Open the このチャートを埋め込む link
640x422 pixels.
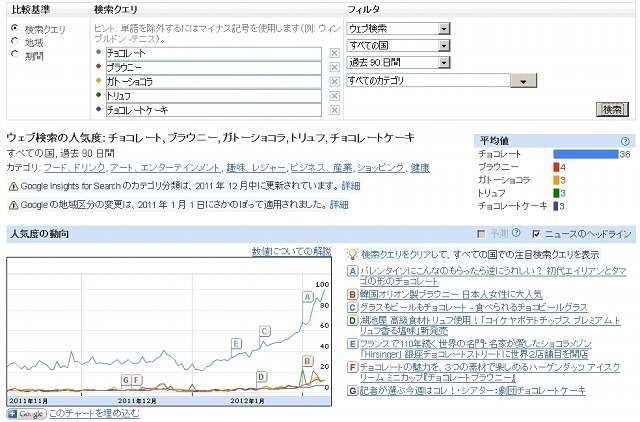[x=94, y=413]
